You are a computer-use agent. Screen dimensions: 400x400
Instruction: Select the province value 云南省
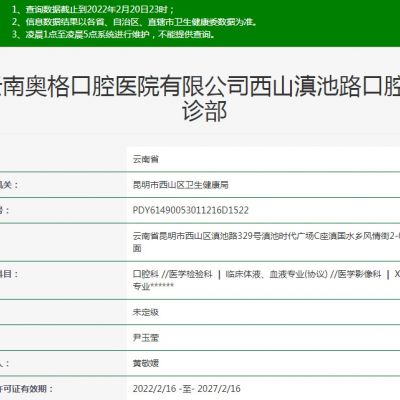[146, 159]
